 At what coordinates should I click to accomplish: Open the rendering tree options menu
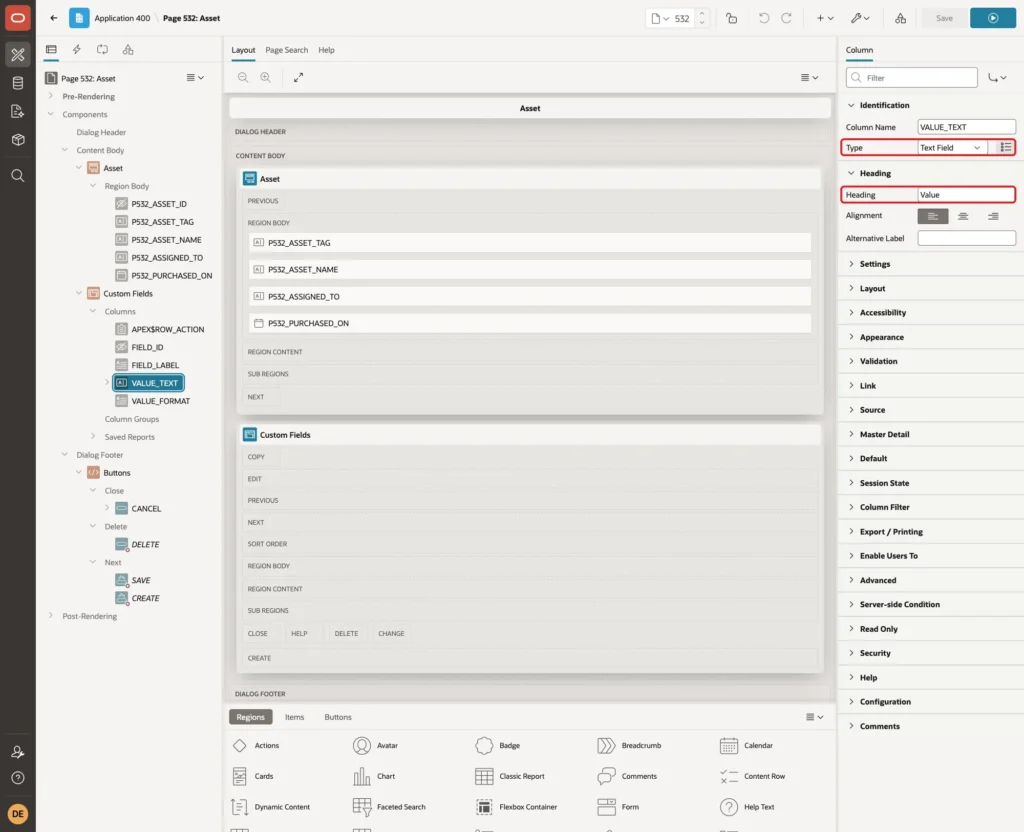pos(195,78)
